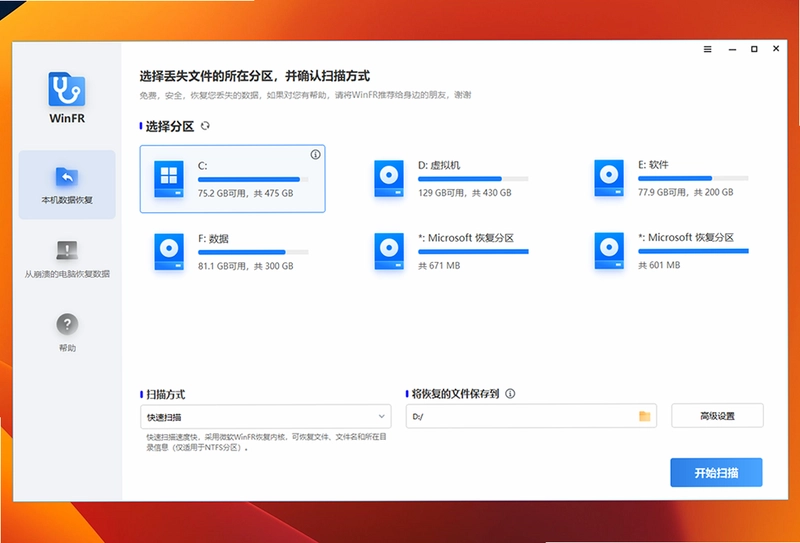Select the C: drive Windows icon
This screenshot has height=543, width=800.
[169, 179]
